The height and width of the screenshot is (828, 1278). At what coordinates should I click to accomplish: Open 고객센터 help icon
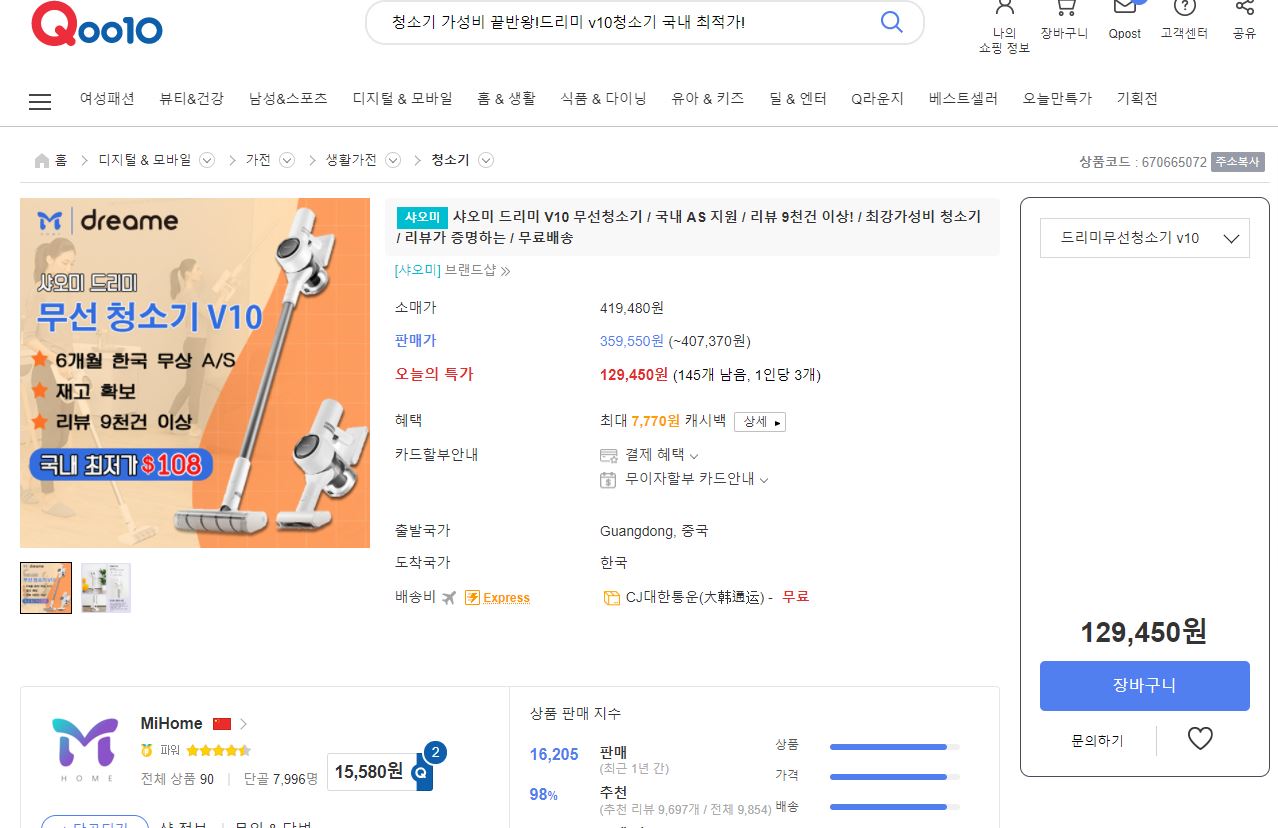coord(1185,8)
